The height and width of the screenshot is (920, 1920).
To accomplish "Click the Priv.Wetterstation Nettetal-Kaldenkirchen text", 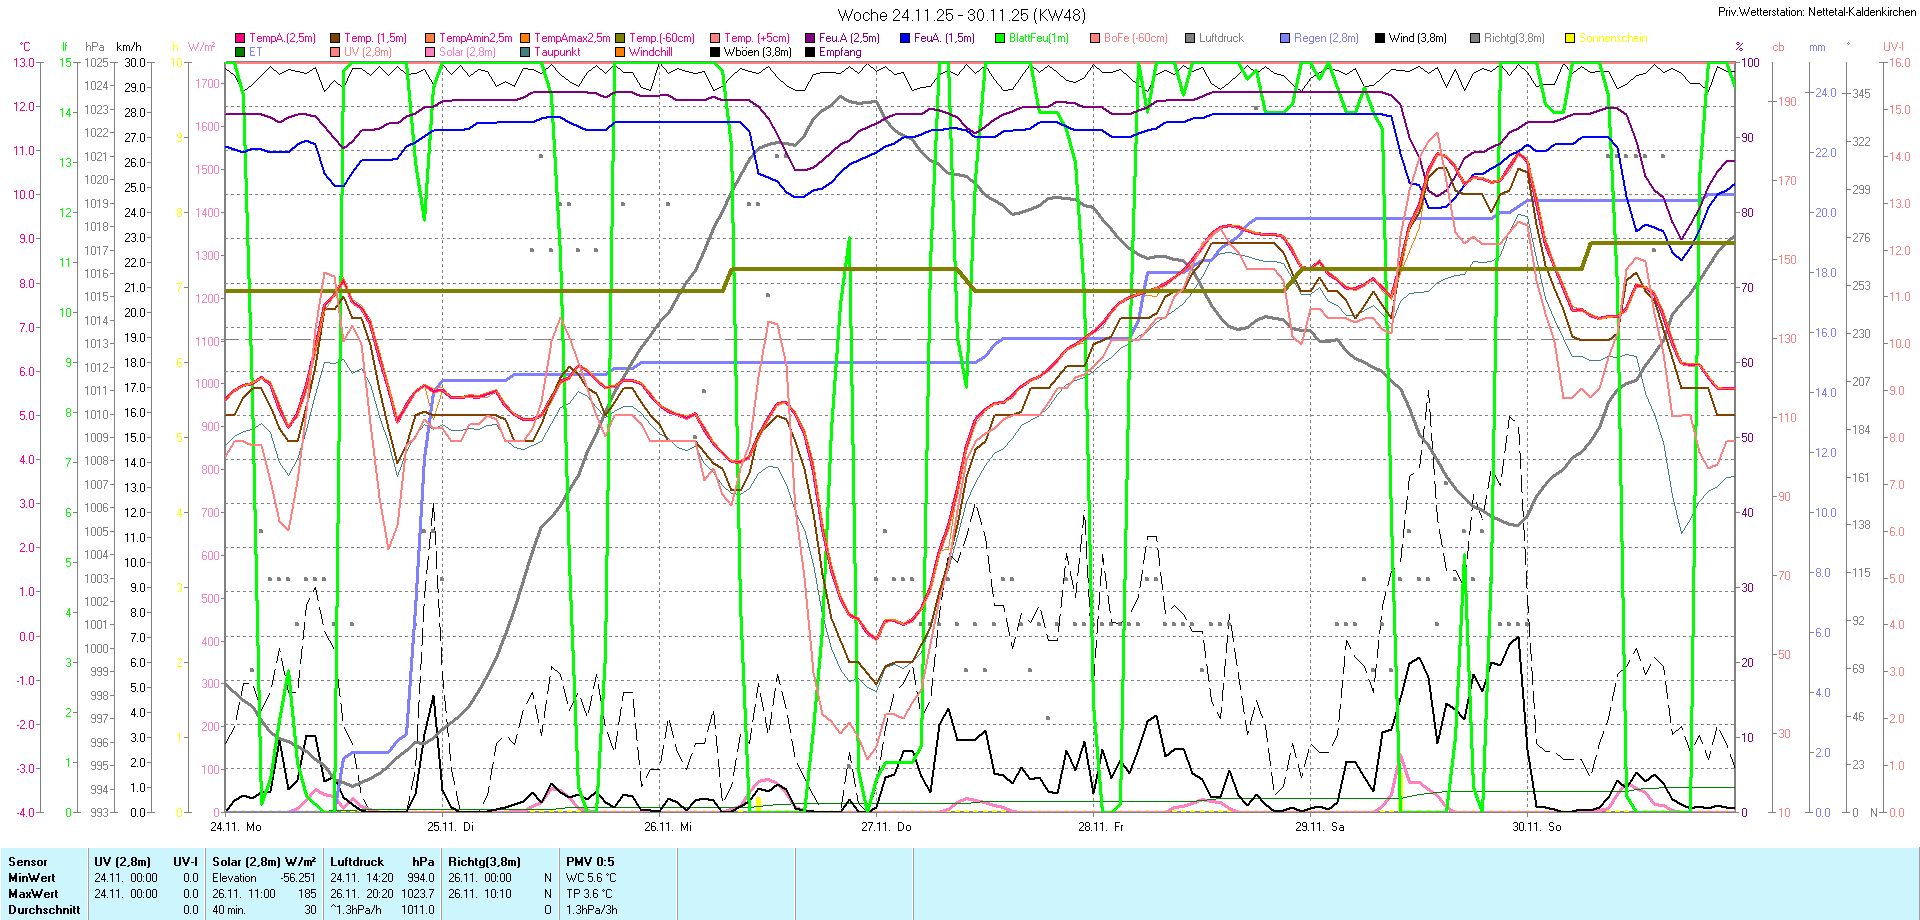I will point(1817,12).
